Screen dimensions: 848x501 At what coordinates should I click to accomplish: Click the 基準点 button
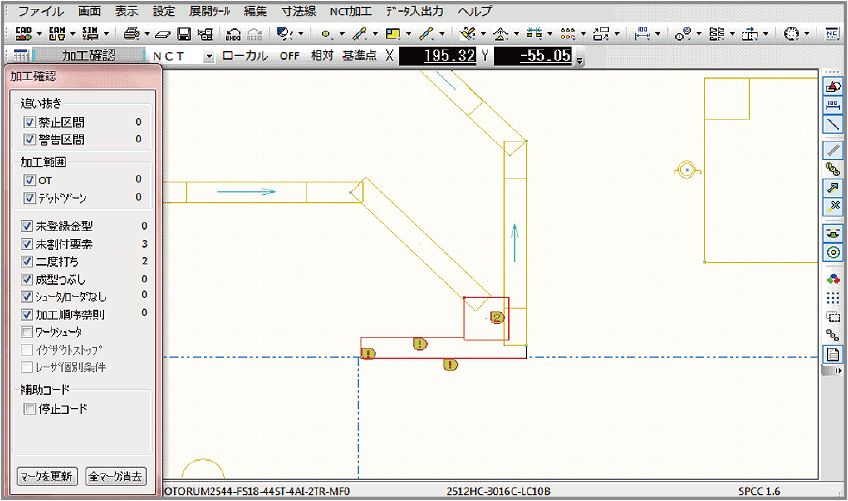click(x=359, y=55)
